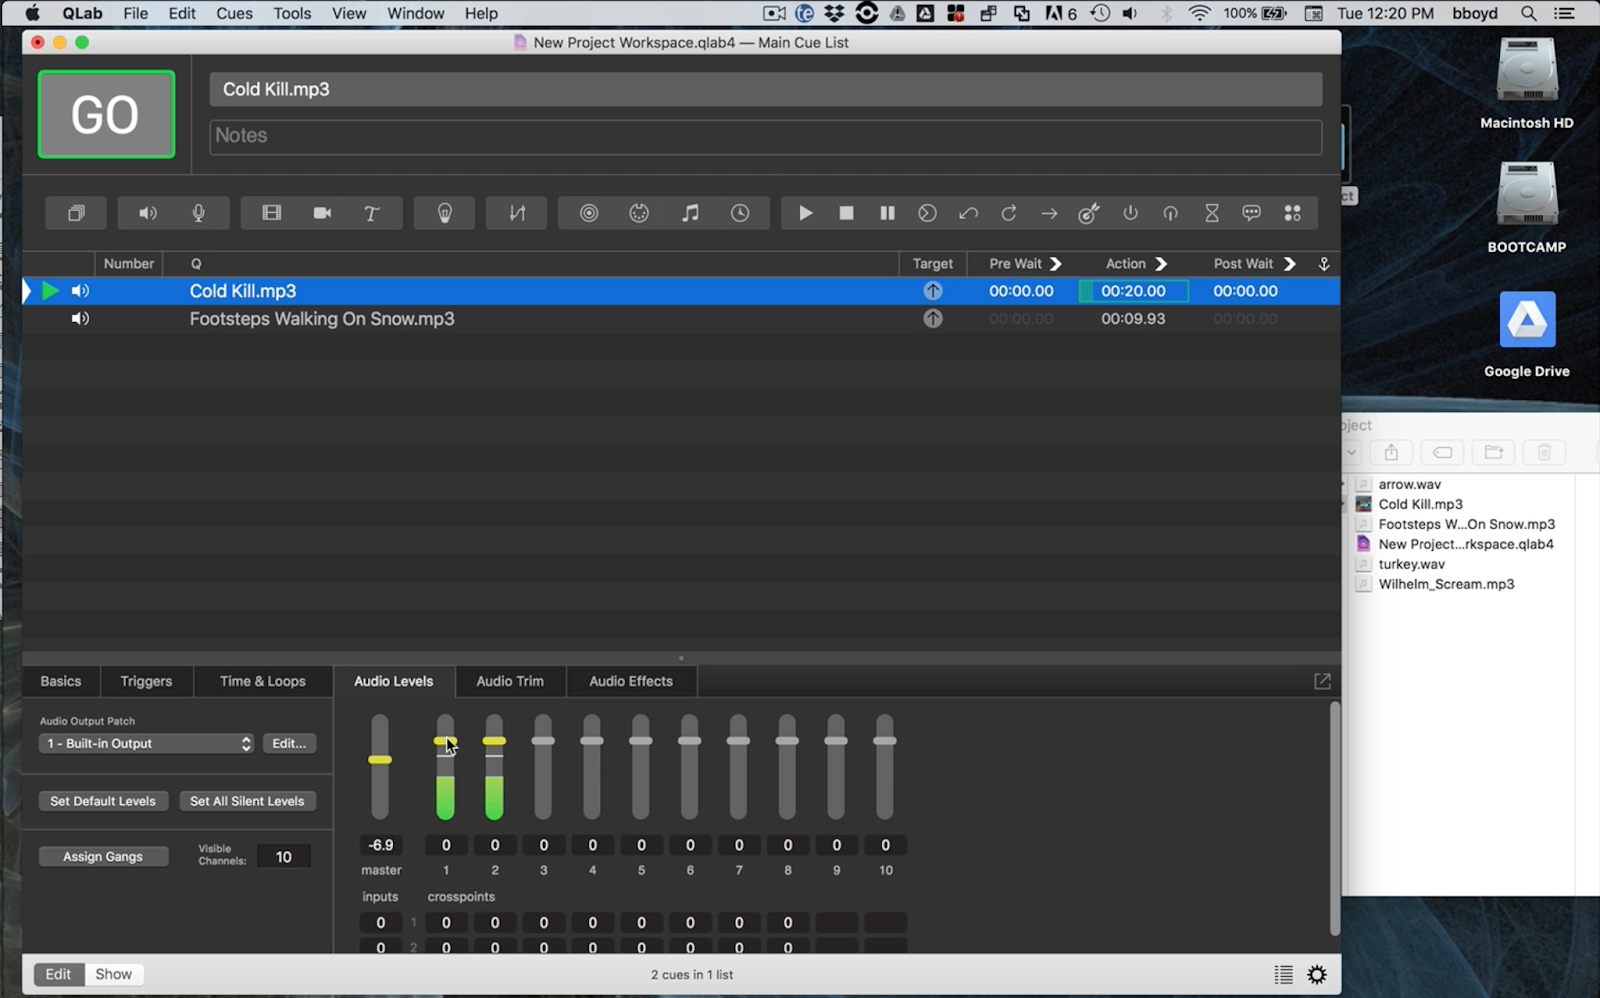
Task: Toggle the Assign Gangs mode
Action: [x=103, y=856]
